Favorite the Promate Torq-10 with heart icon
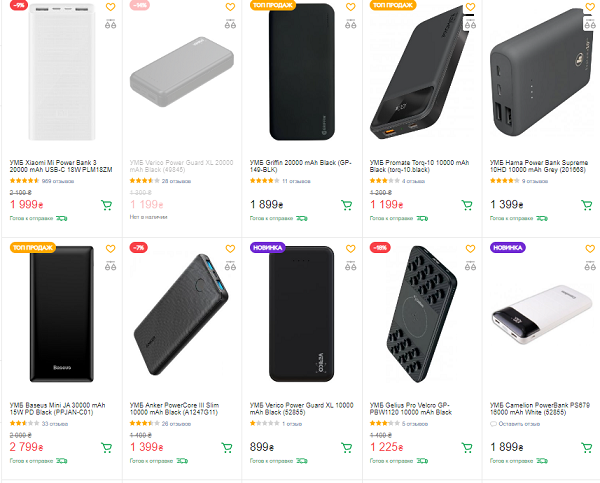This screenshot has height=483, width=600. 469,6
